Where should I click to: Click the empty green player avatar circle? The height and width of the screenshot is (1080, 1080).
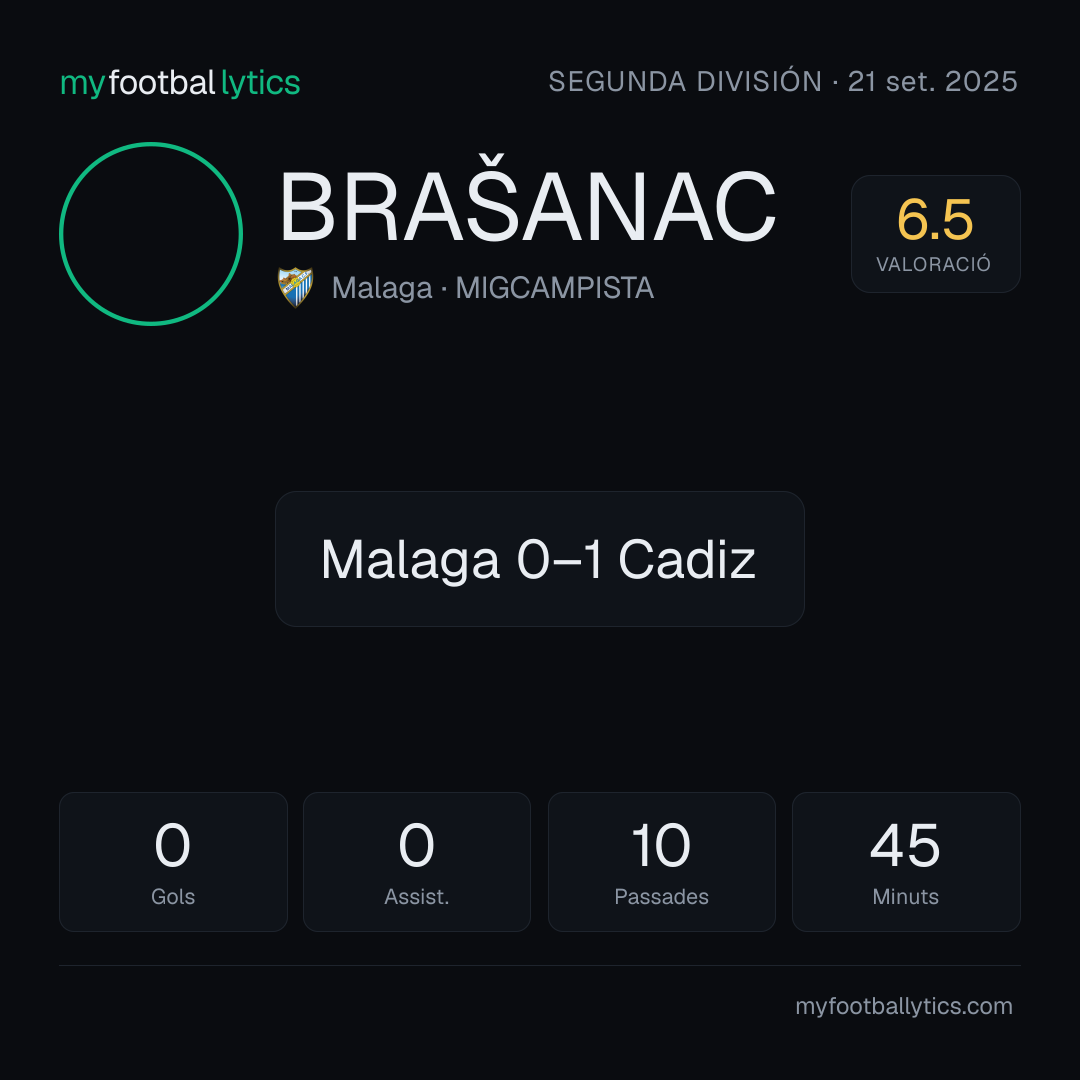tap(151, 233)
